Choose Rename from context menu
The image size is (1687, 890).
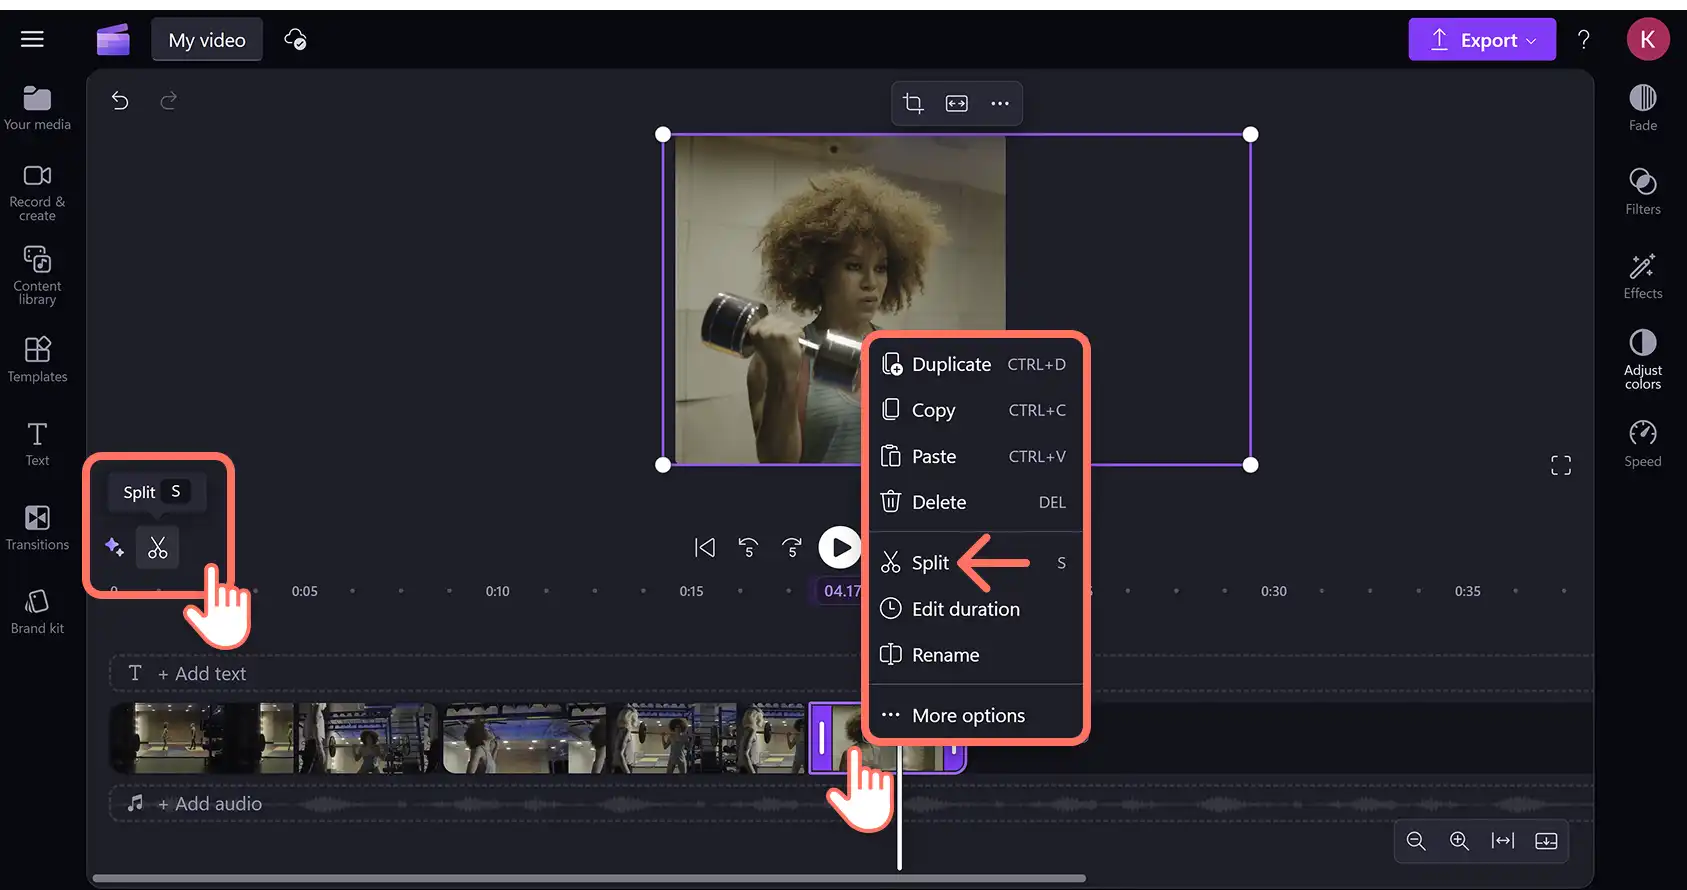coord(975,655)
